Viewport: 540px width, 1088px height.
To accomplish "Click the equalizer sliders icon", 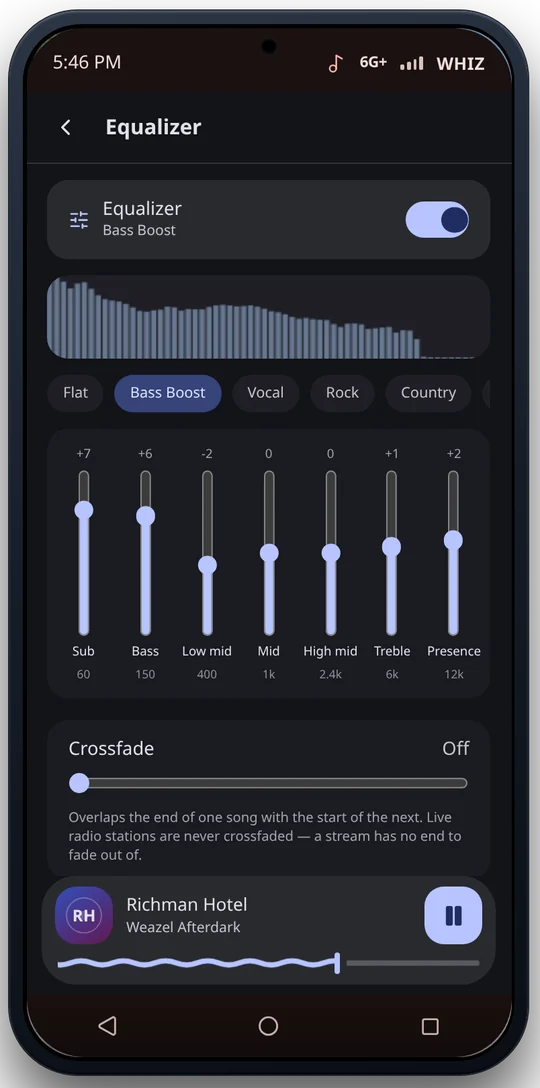I will 79,220.
